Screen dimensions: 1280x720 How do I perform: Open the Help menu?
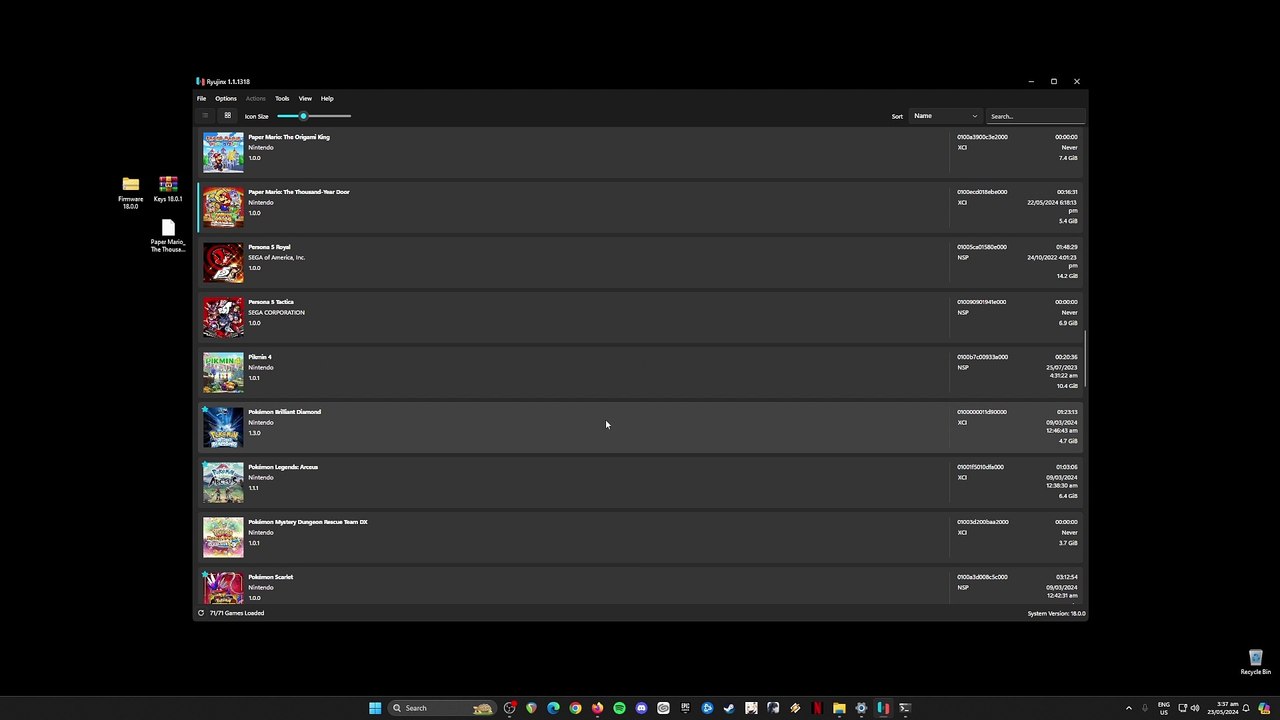(327, 99)
